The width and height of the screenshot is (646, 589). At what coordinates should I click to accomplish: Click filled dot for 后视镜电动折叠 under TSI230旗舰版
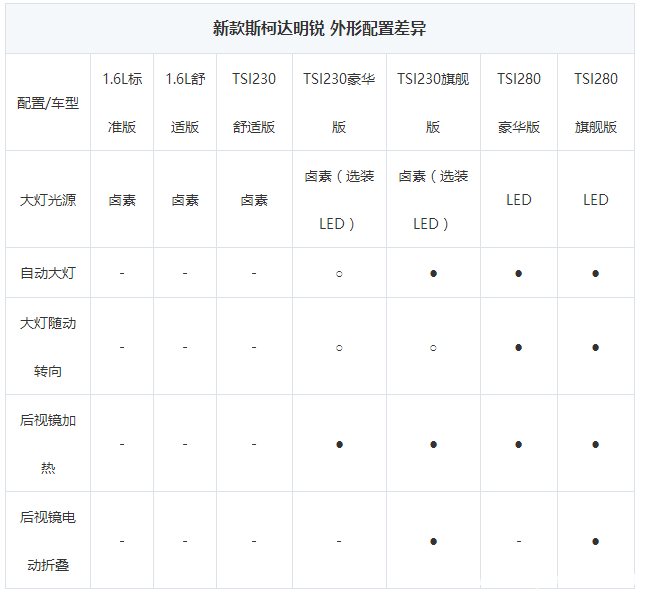tap(433, 541)
